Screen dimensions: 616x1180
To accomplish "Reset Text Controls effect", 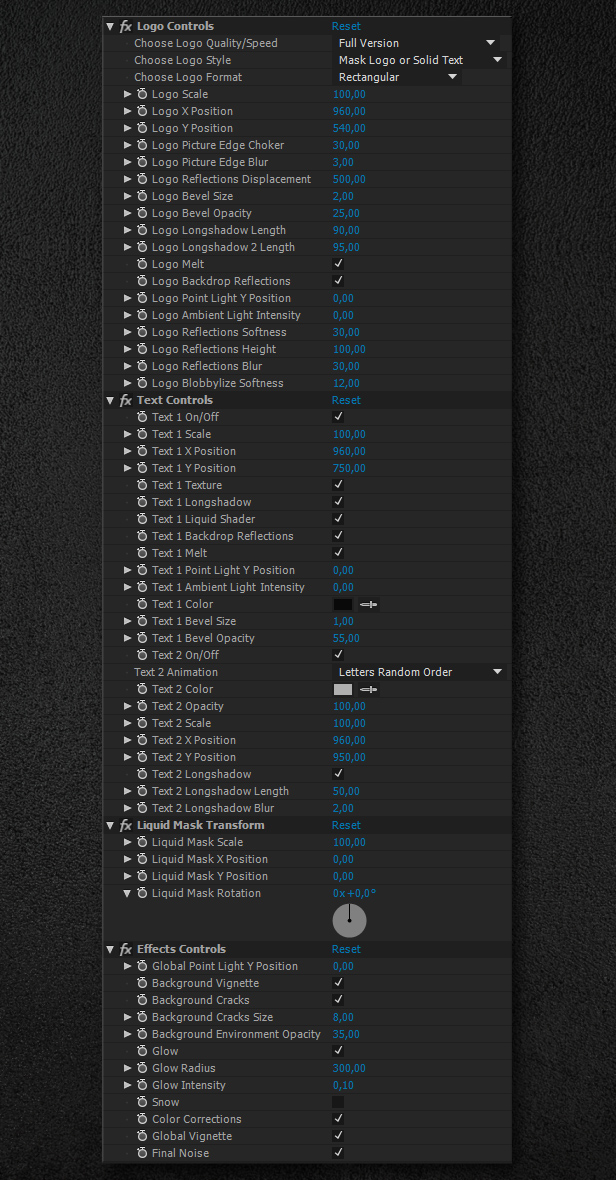I will [346, 400].
